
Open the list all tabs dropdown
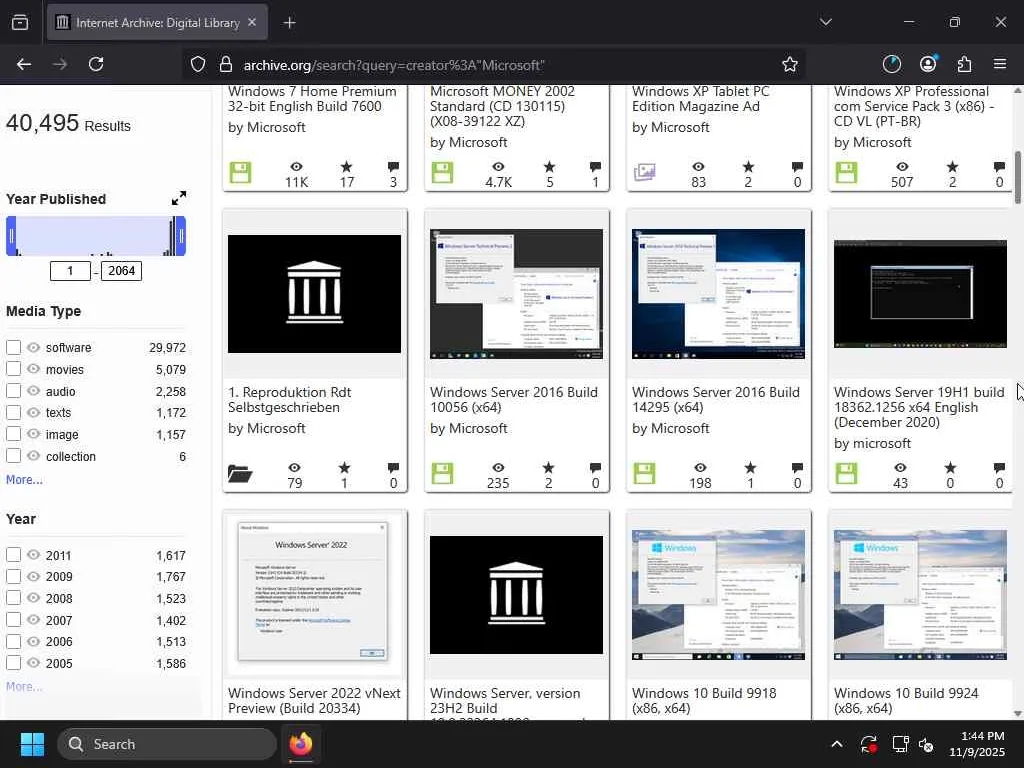(825, 22)
